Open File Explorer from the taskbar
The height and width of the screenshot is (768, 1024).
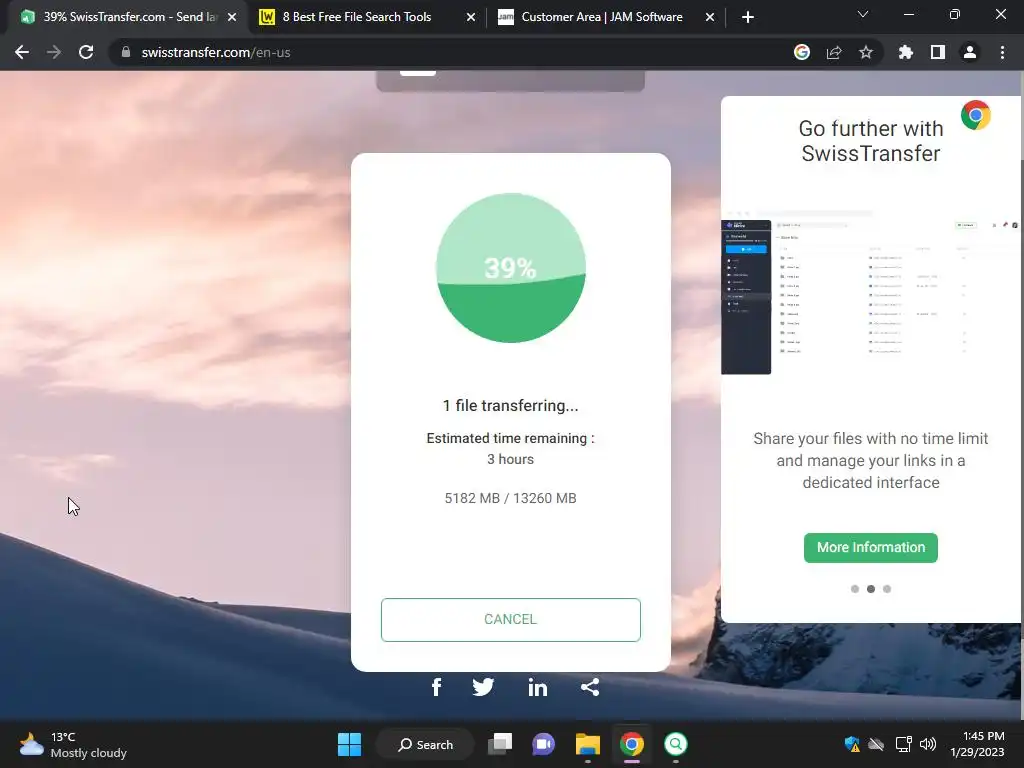pos(587,744)
